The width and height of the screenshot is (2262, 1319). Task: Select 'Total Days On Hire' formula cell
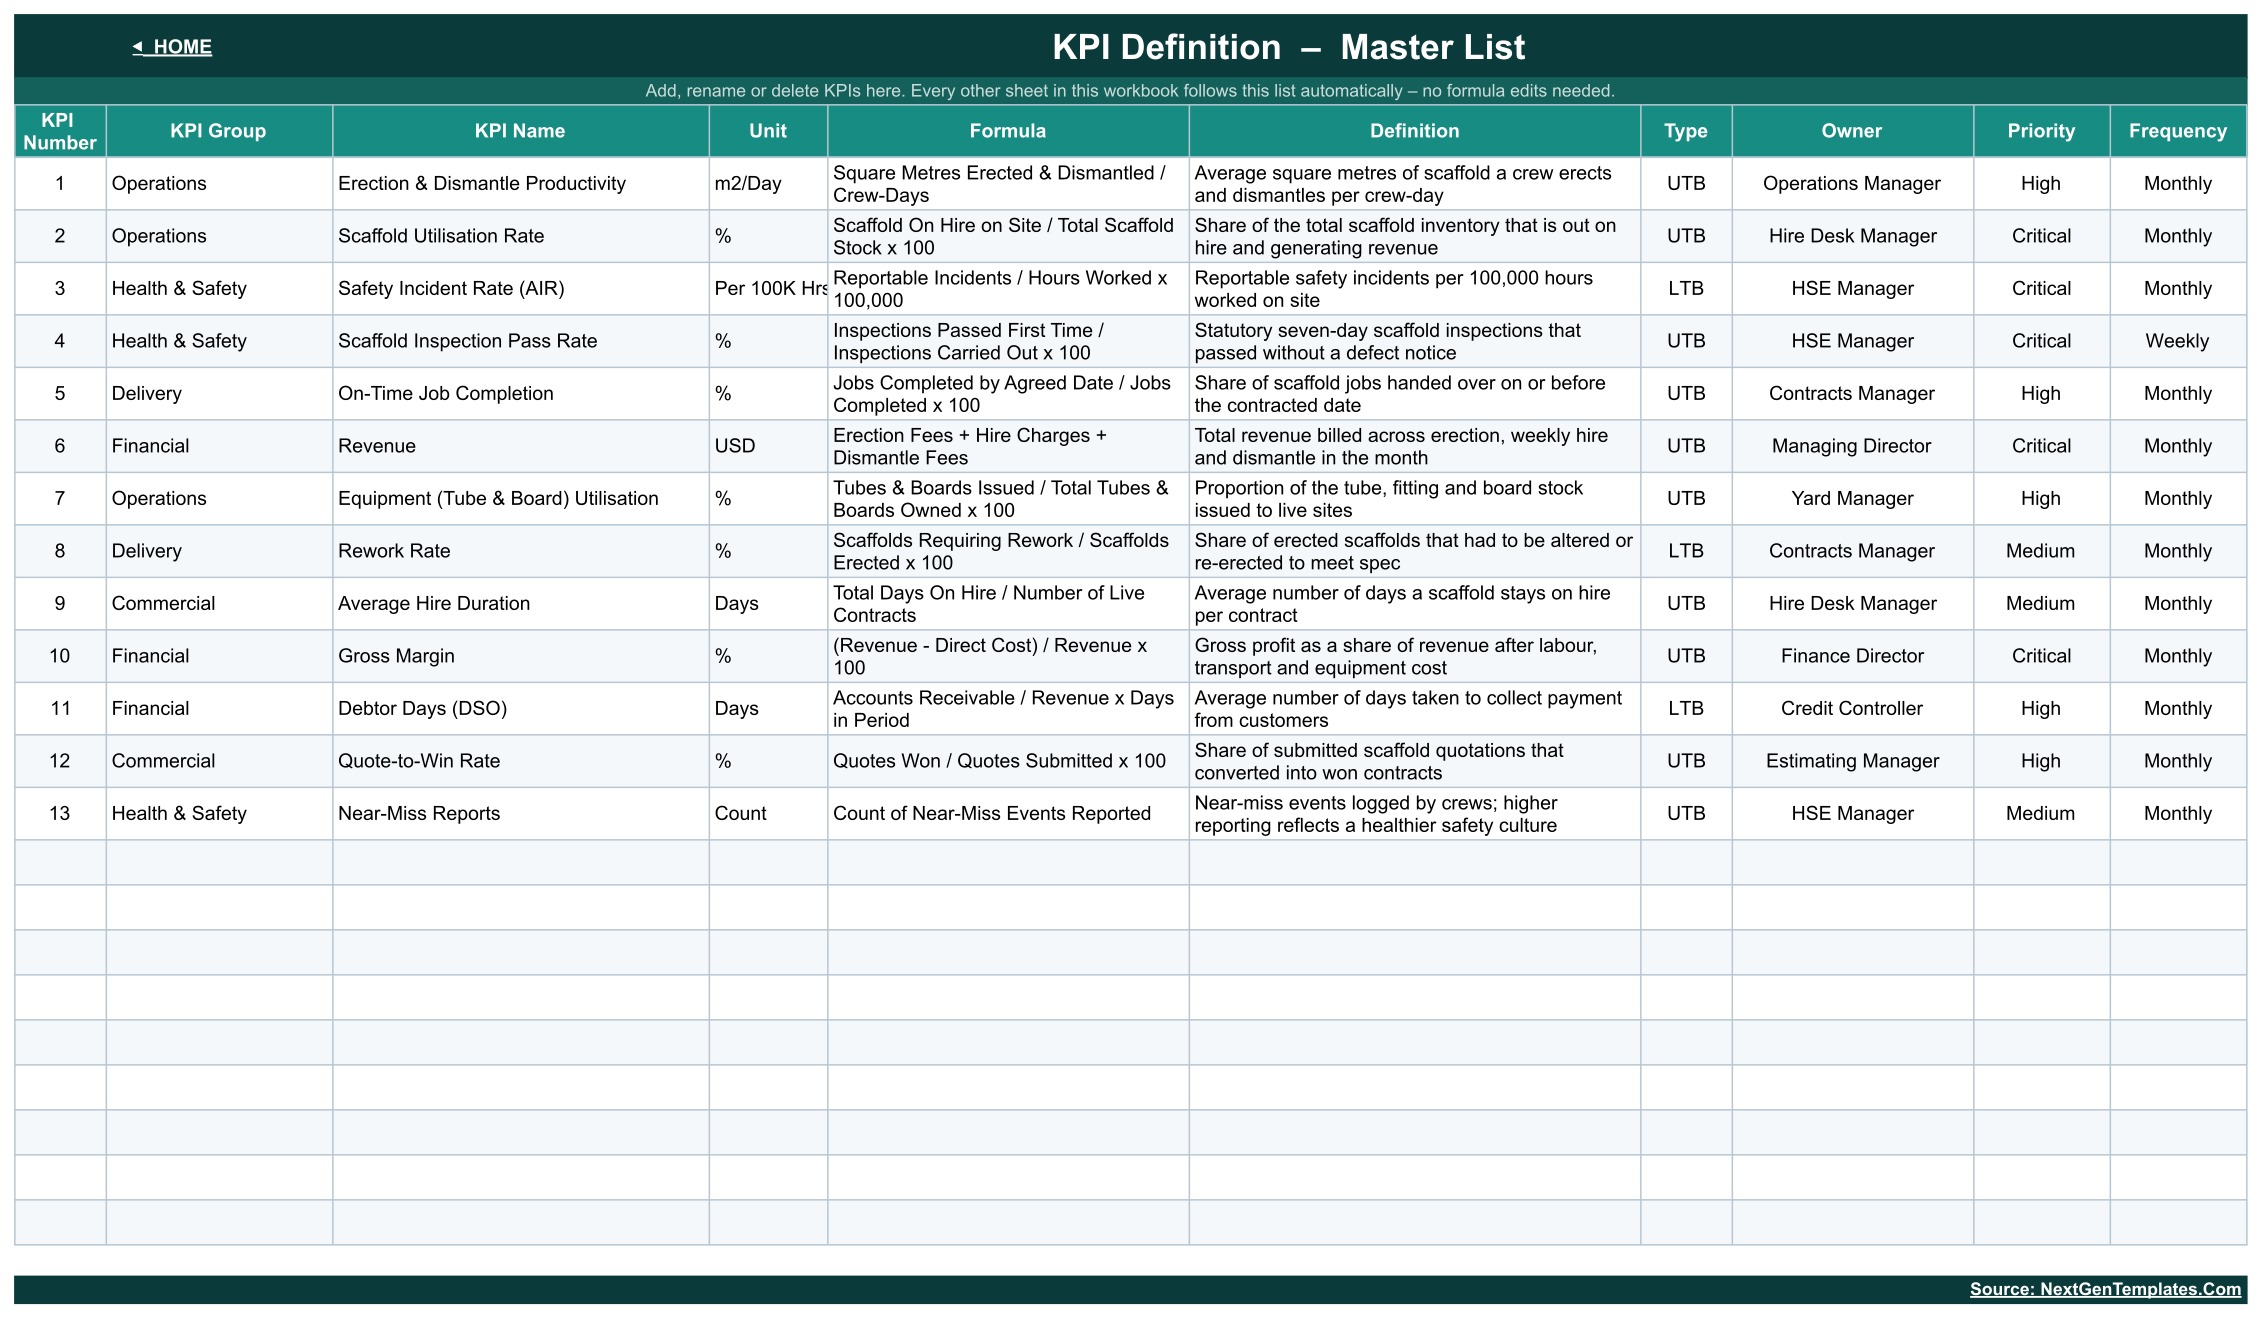click(1008, 604)
